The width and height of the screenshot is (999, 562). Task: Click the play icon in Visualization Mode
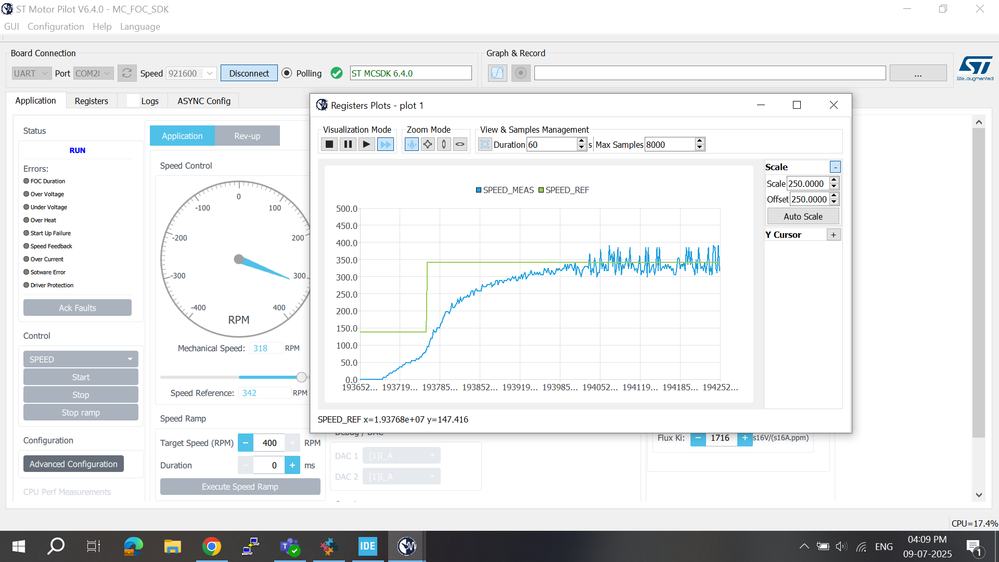click(366, 145)
